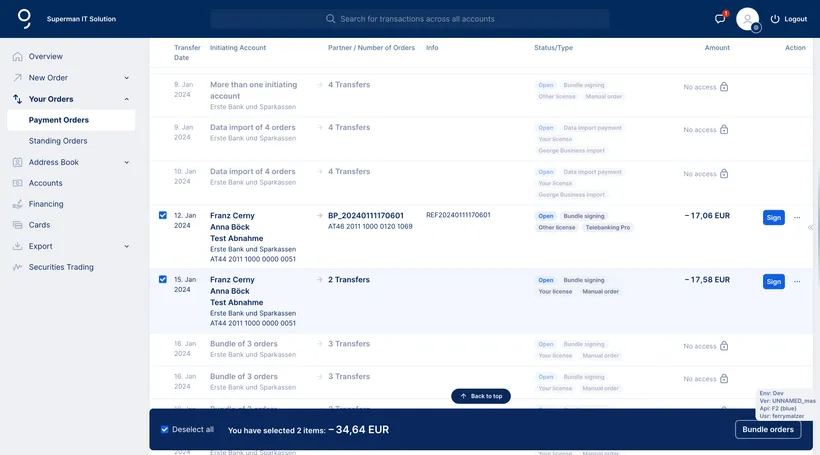820x455 pixels.
Task: Click the Cards icon in sidebar
Action: [18, 225]
